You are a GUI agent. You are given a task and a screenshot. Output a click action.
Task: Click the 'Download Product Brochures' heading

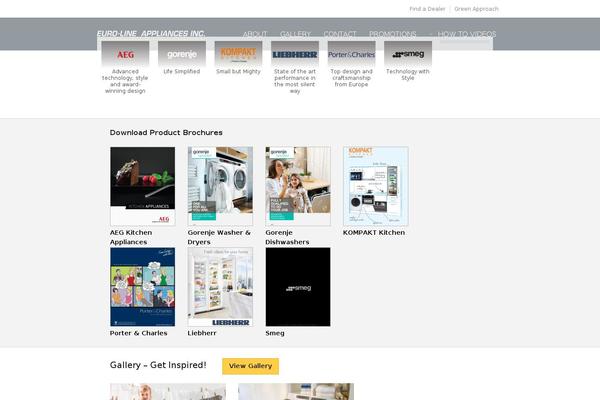pos(166,132)
